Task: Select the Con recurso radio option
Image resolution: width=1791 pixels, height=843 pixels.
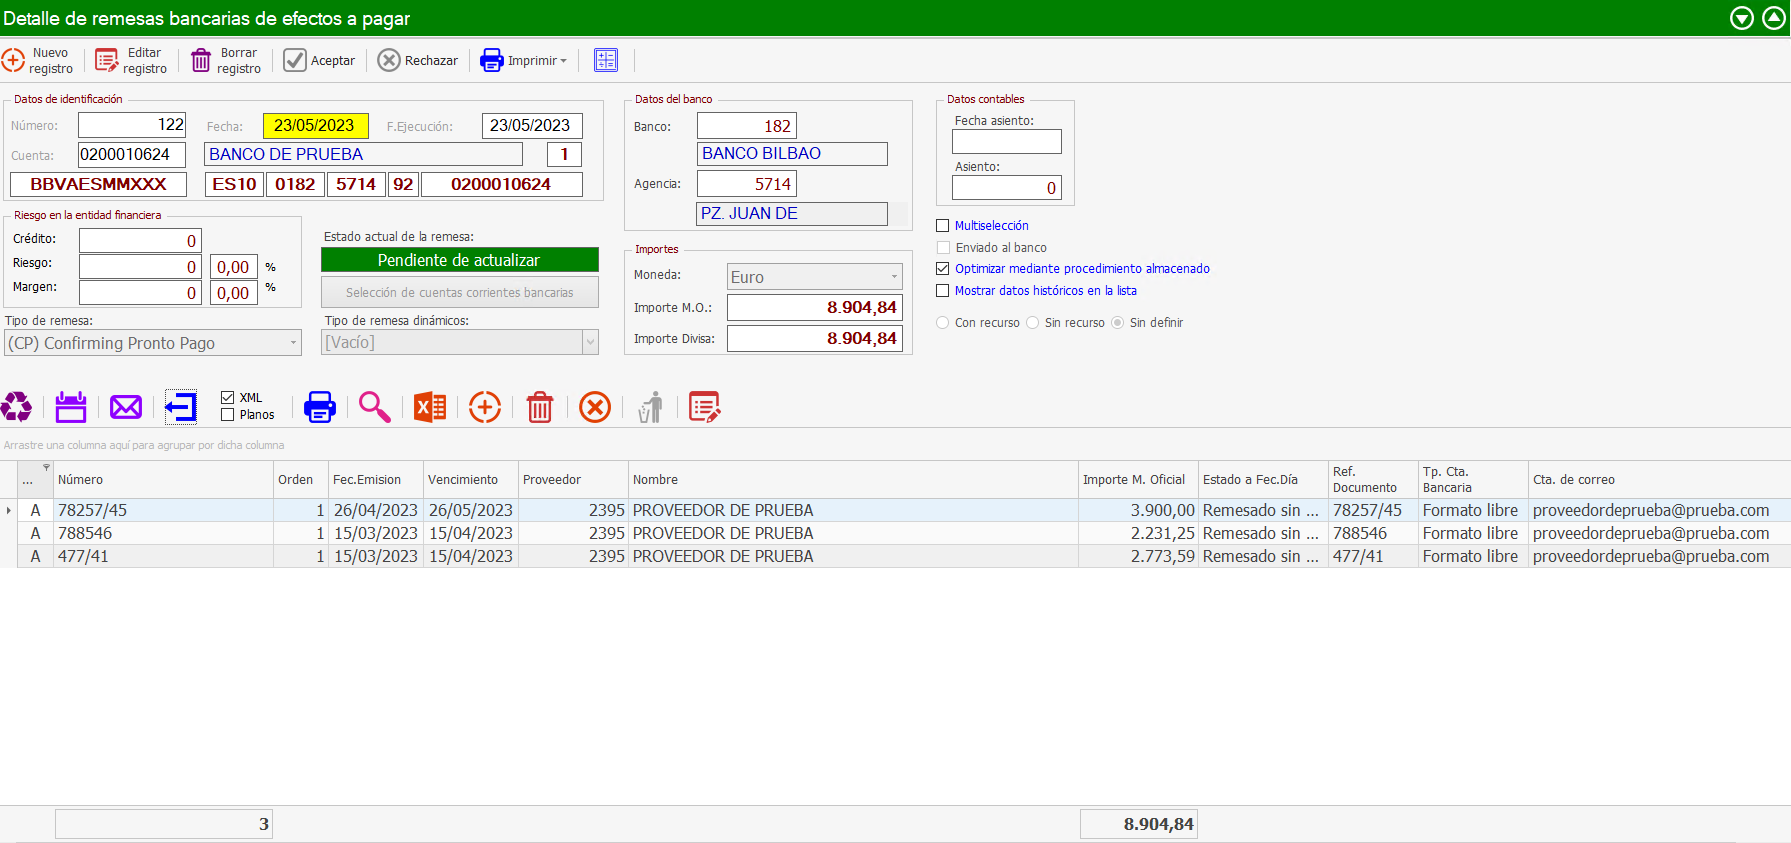Action: coord(943,323)
